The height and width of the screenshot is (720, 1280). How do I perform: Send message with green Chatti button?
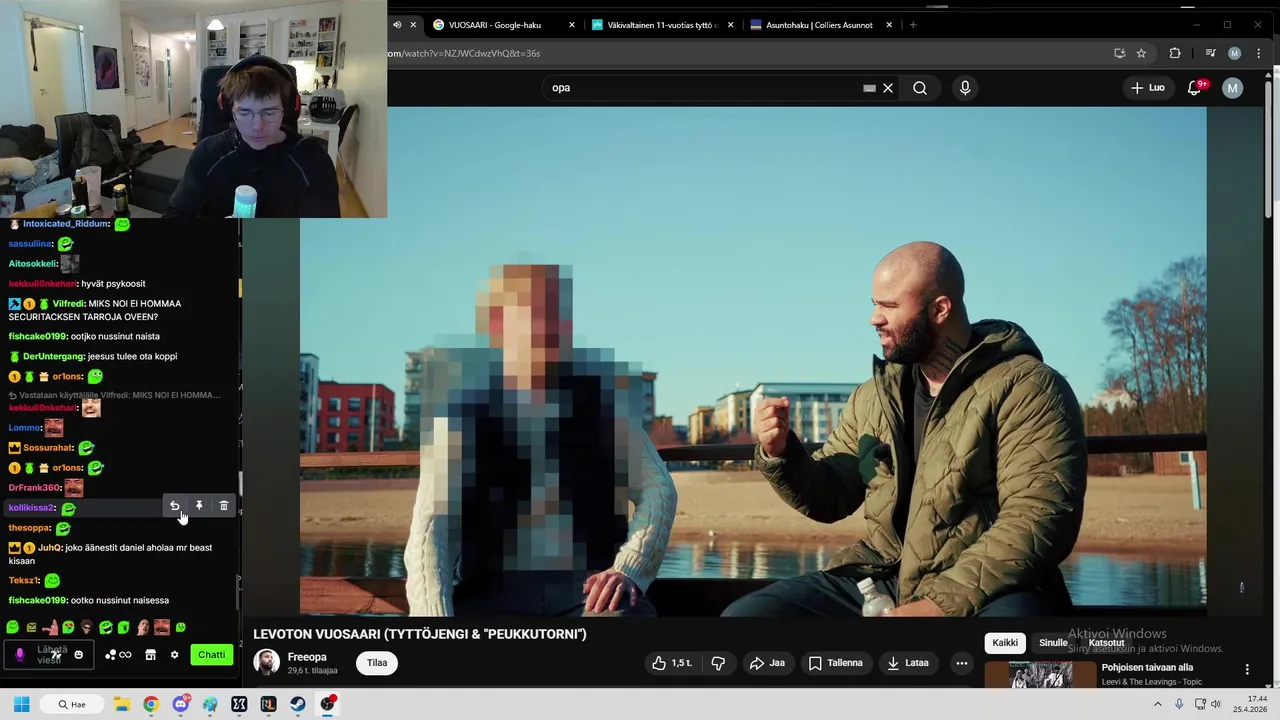pos(211,655)
